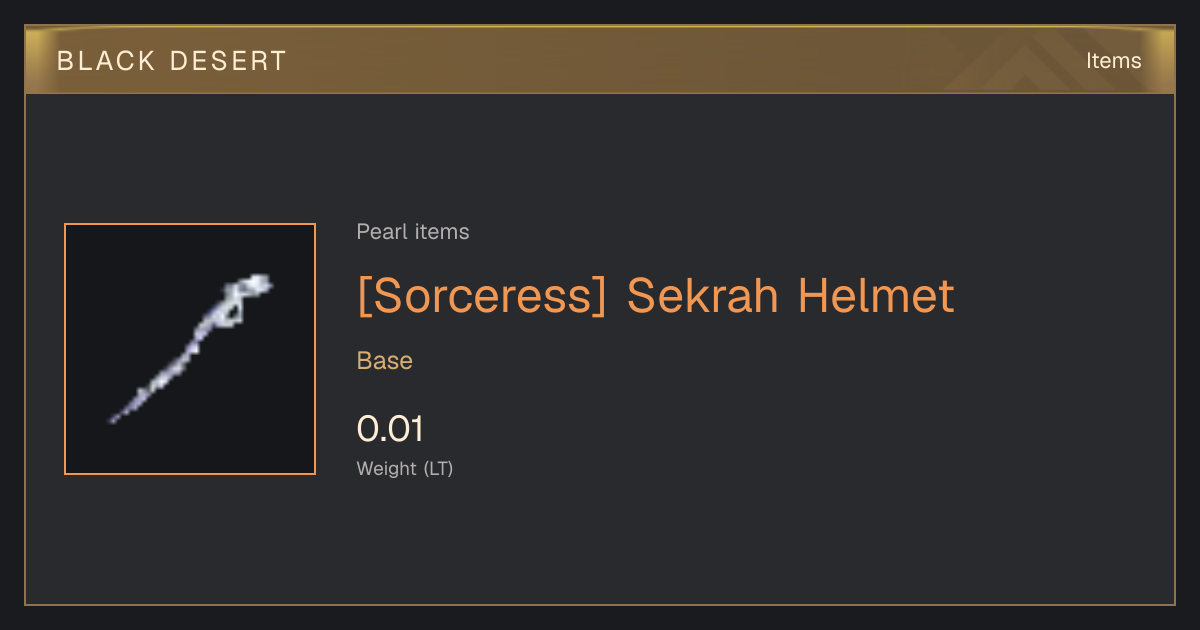
Task: Click the word DESERT in the header
Action: click(229, 61)
